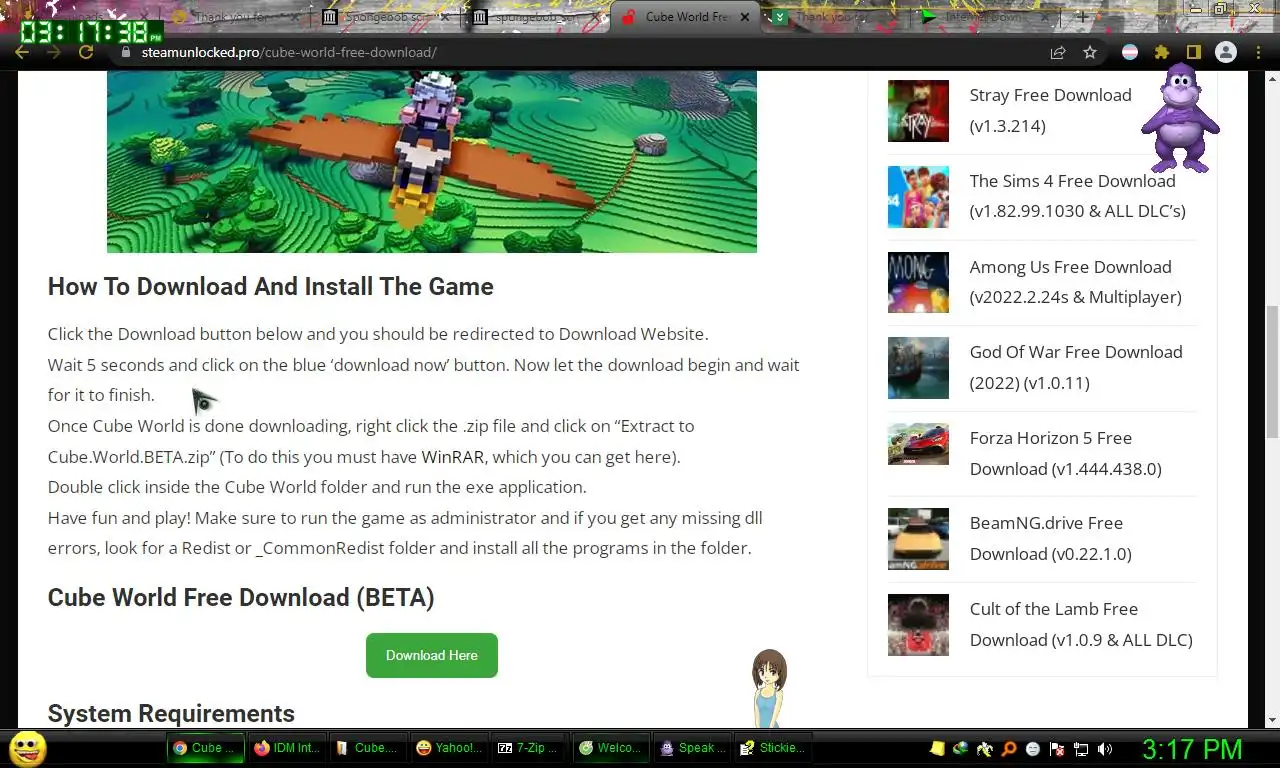1280x768 pixels.
Task: Open the Action Center flag tray icon
Action: point(1057,748)
